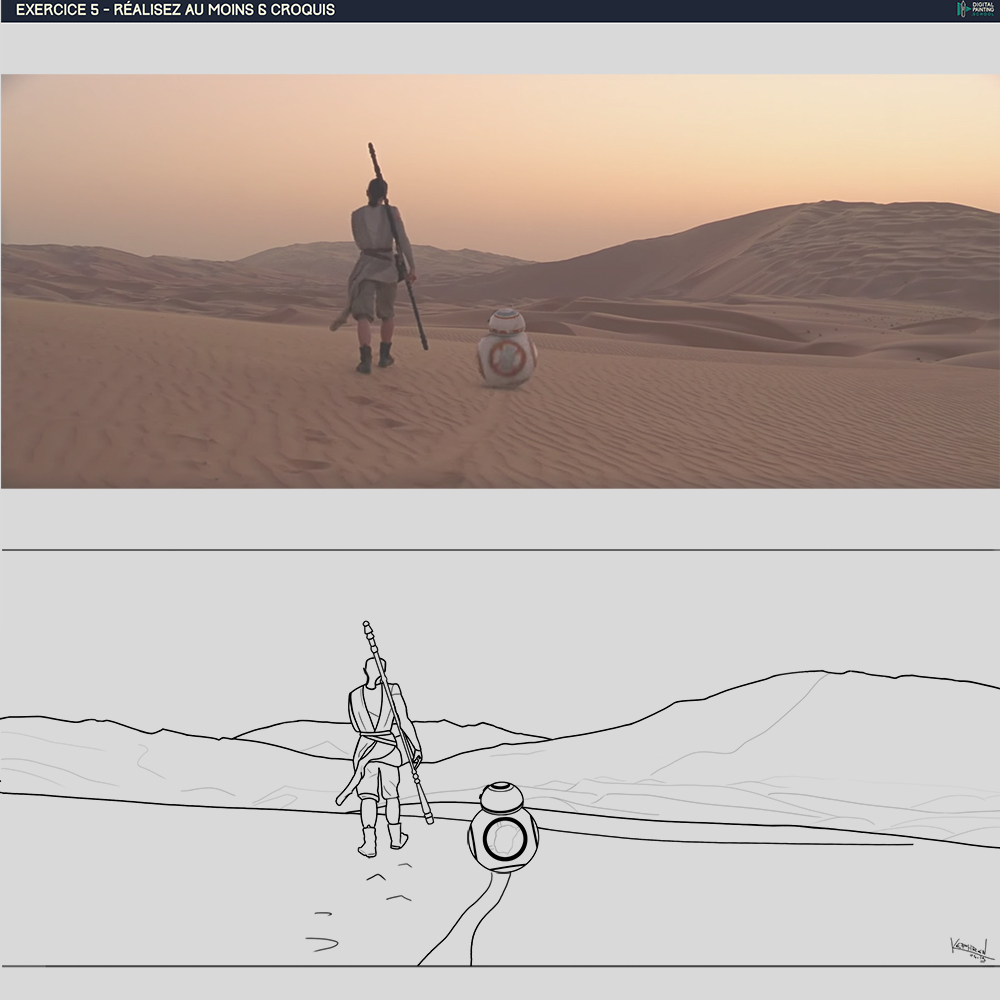Click the staff tip in the reference photo
1000x1000 pixels.
coord(372,150)
